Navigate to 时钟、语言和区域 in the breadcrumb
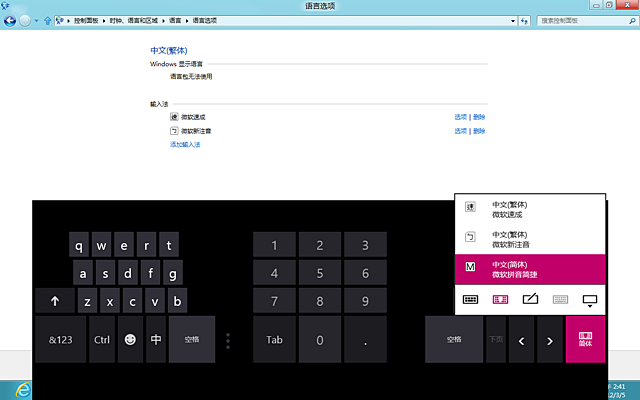640x400 pixels. click(133, 21)
